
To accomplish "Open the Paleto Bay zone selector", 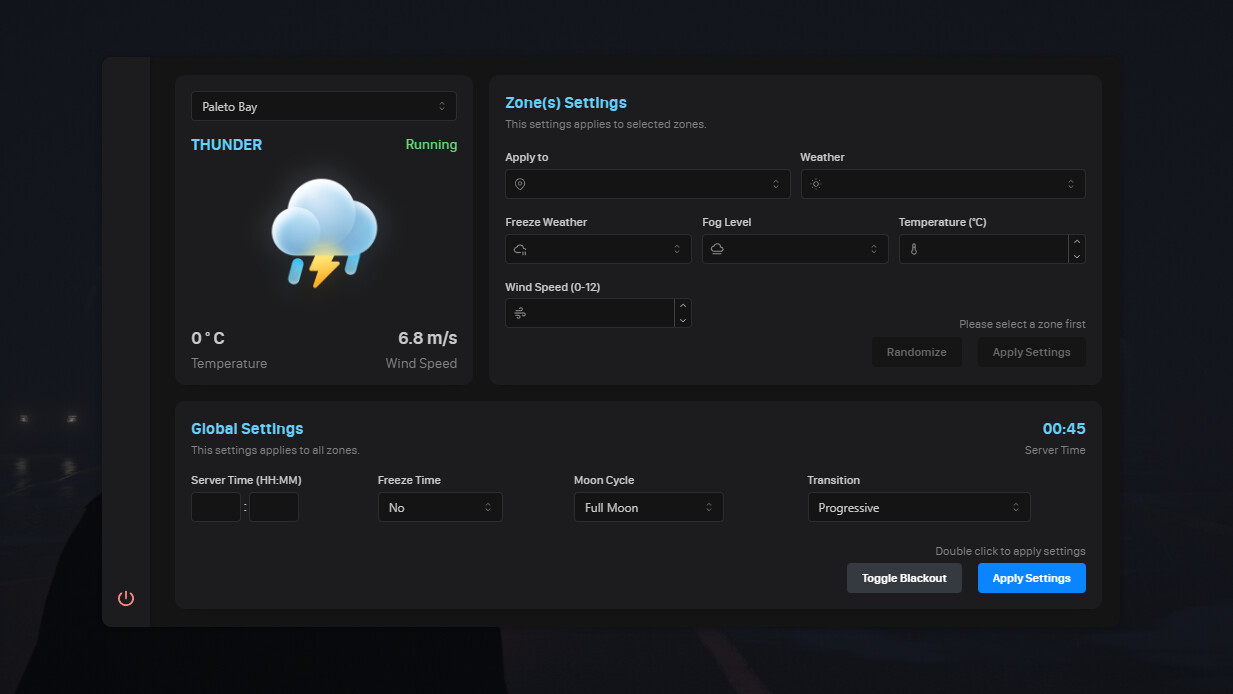I will 324,106.
